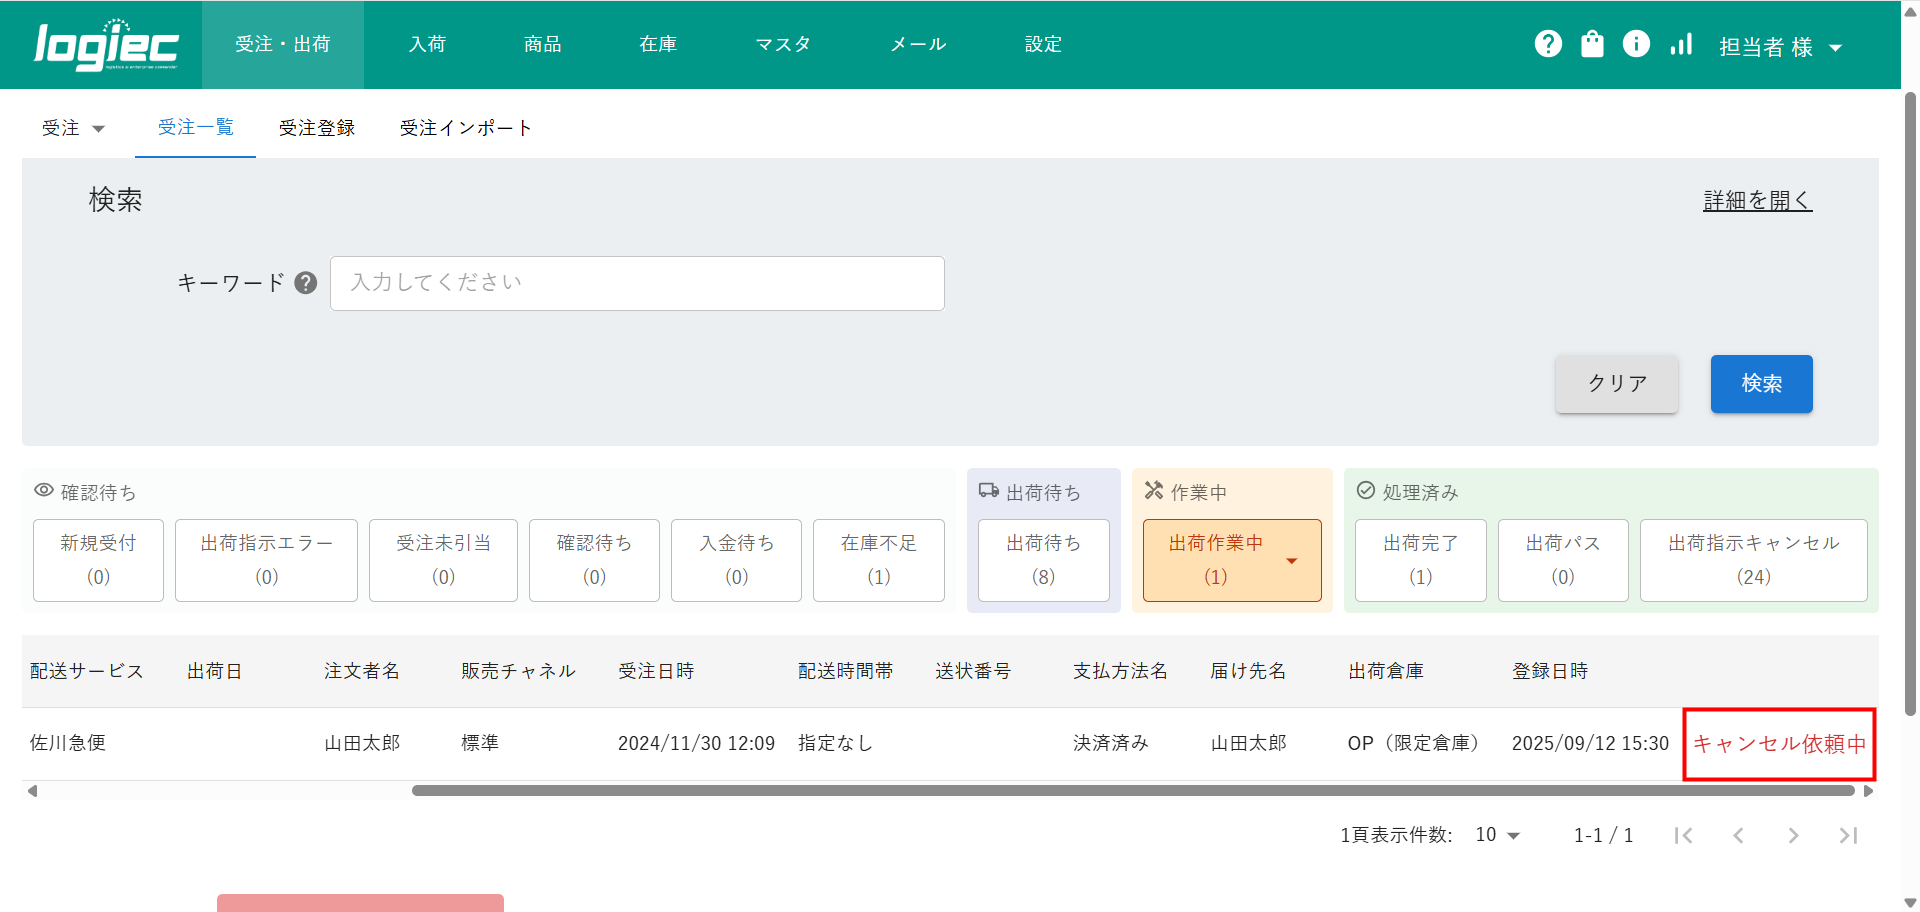Open the bar chart statistics icon
This screenshot has height=912, width=1920.
(x=1681, y=44)
